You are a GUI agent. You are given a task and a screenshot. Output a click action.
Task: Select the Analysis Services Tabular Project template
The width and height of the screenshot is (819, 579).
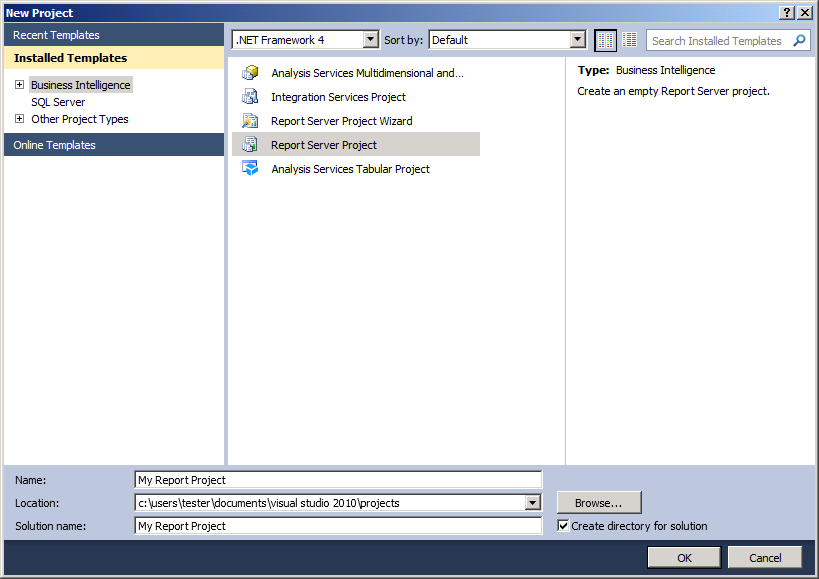point(356,169)
